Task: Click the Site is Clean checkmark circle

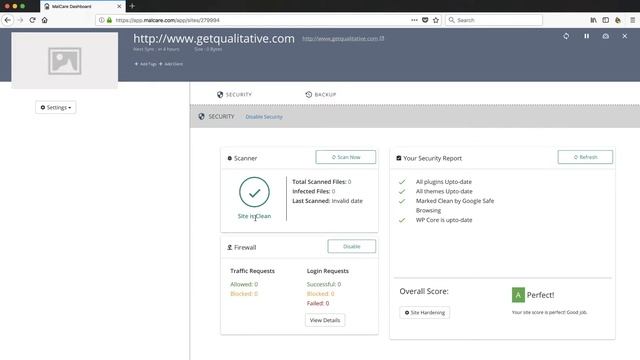Action: (x=254, y=192)
